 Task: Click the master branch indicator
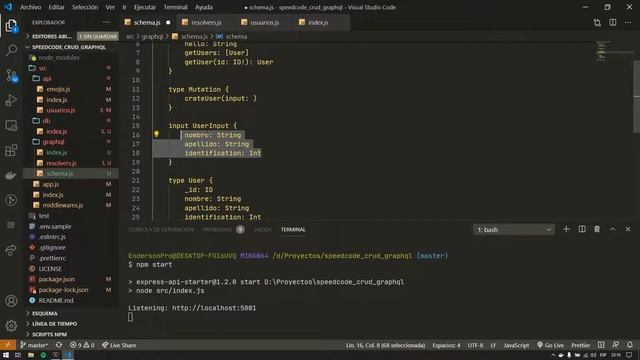pyautogui.click(x=34, y=345)
